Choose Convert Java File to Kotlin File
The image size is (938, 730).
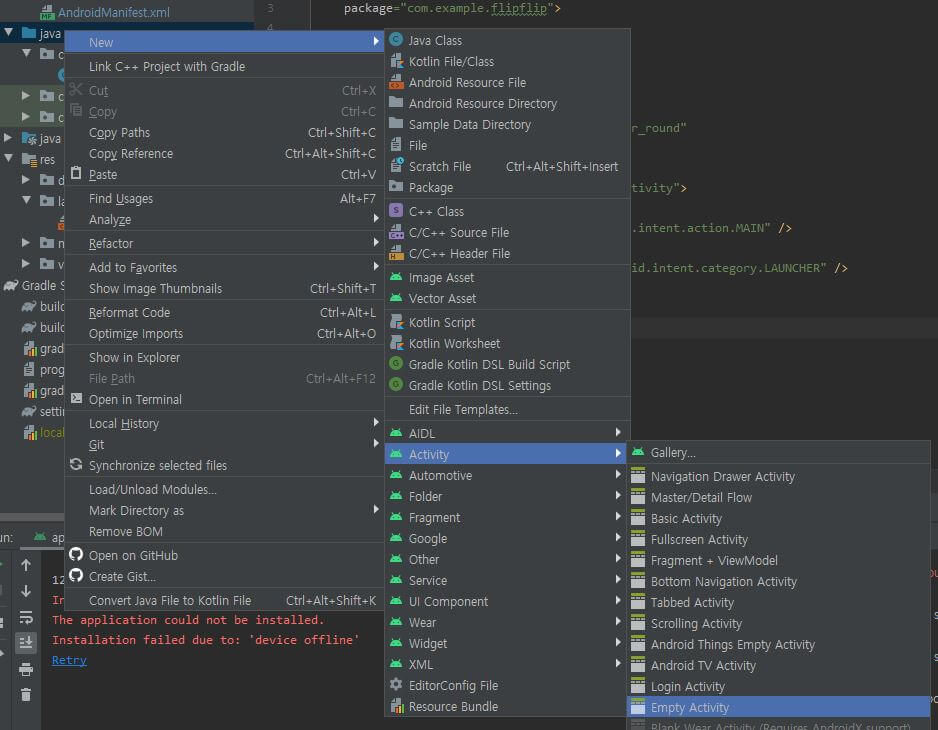point(224,600)
